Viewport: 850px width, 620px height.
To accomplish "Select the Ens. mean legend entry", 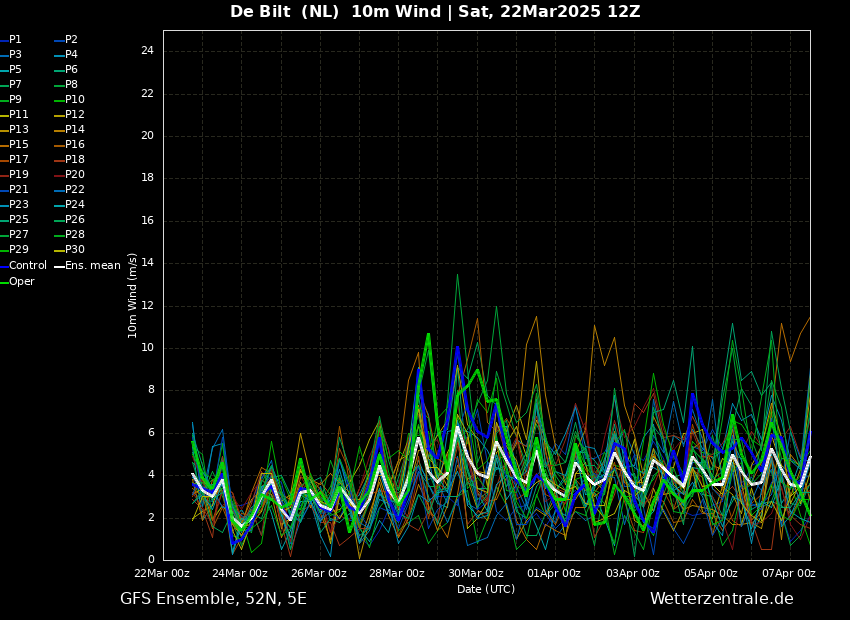I will click(x=88, y=266).
